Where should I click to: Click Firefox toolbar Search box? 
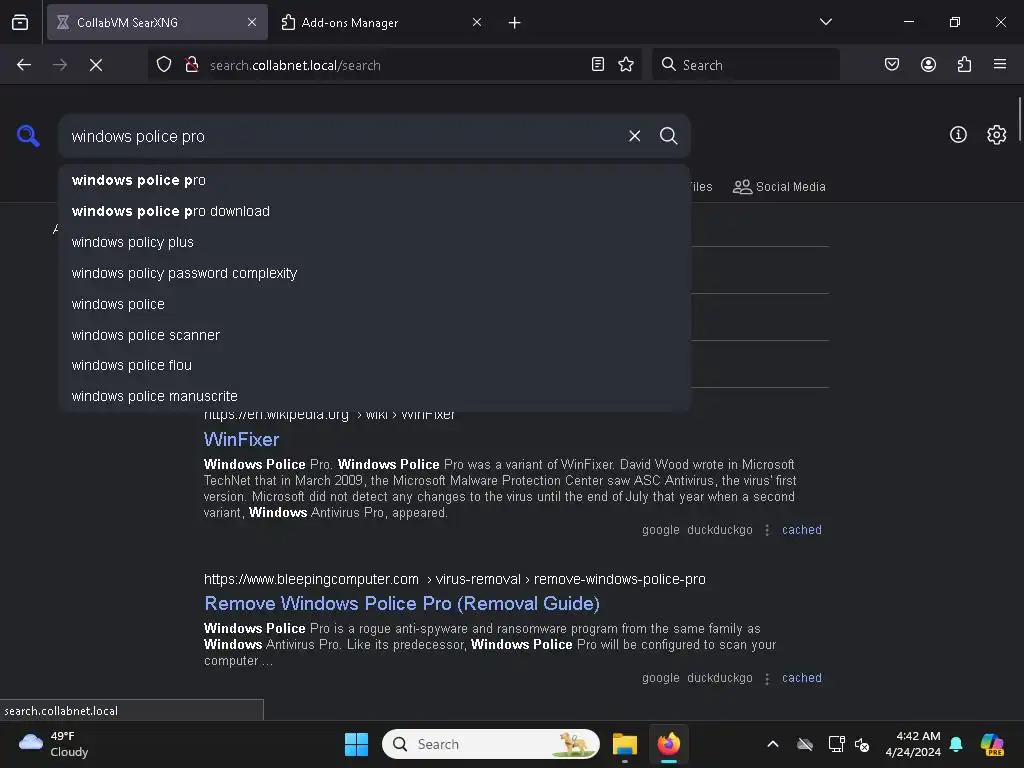(746, 65)
